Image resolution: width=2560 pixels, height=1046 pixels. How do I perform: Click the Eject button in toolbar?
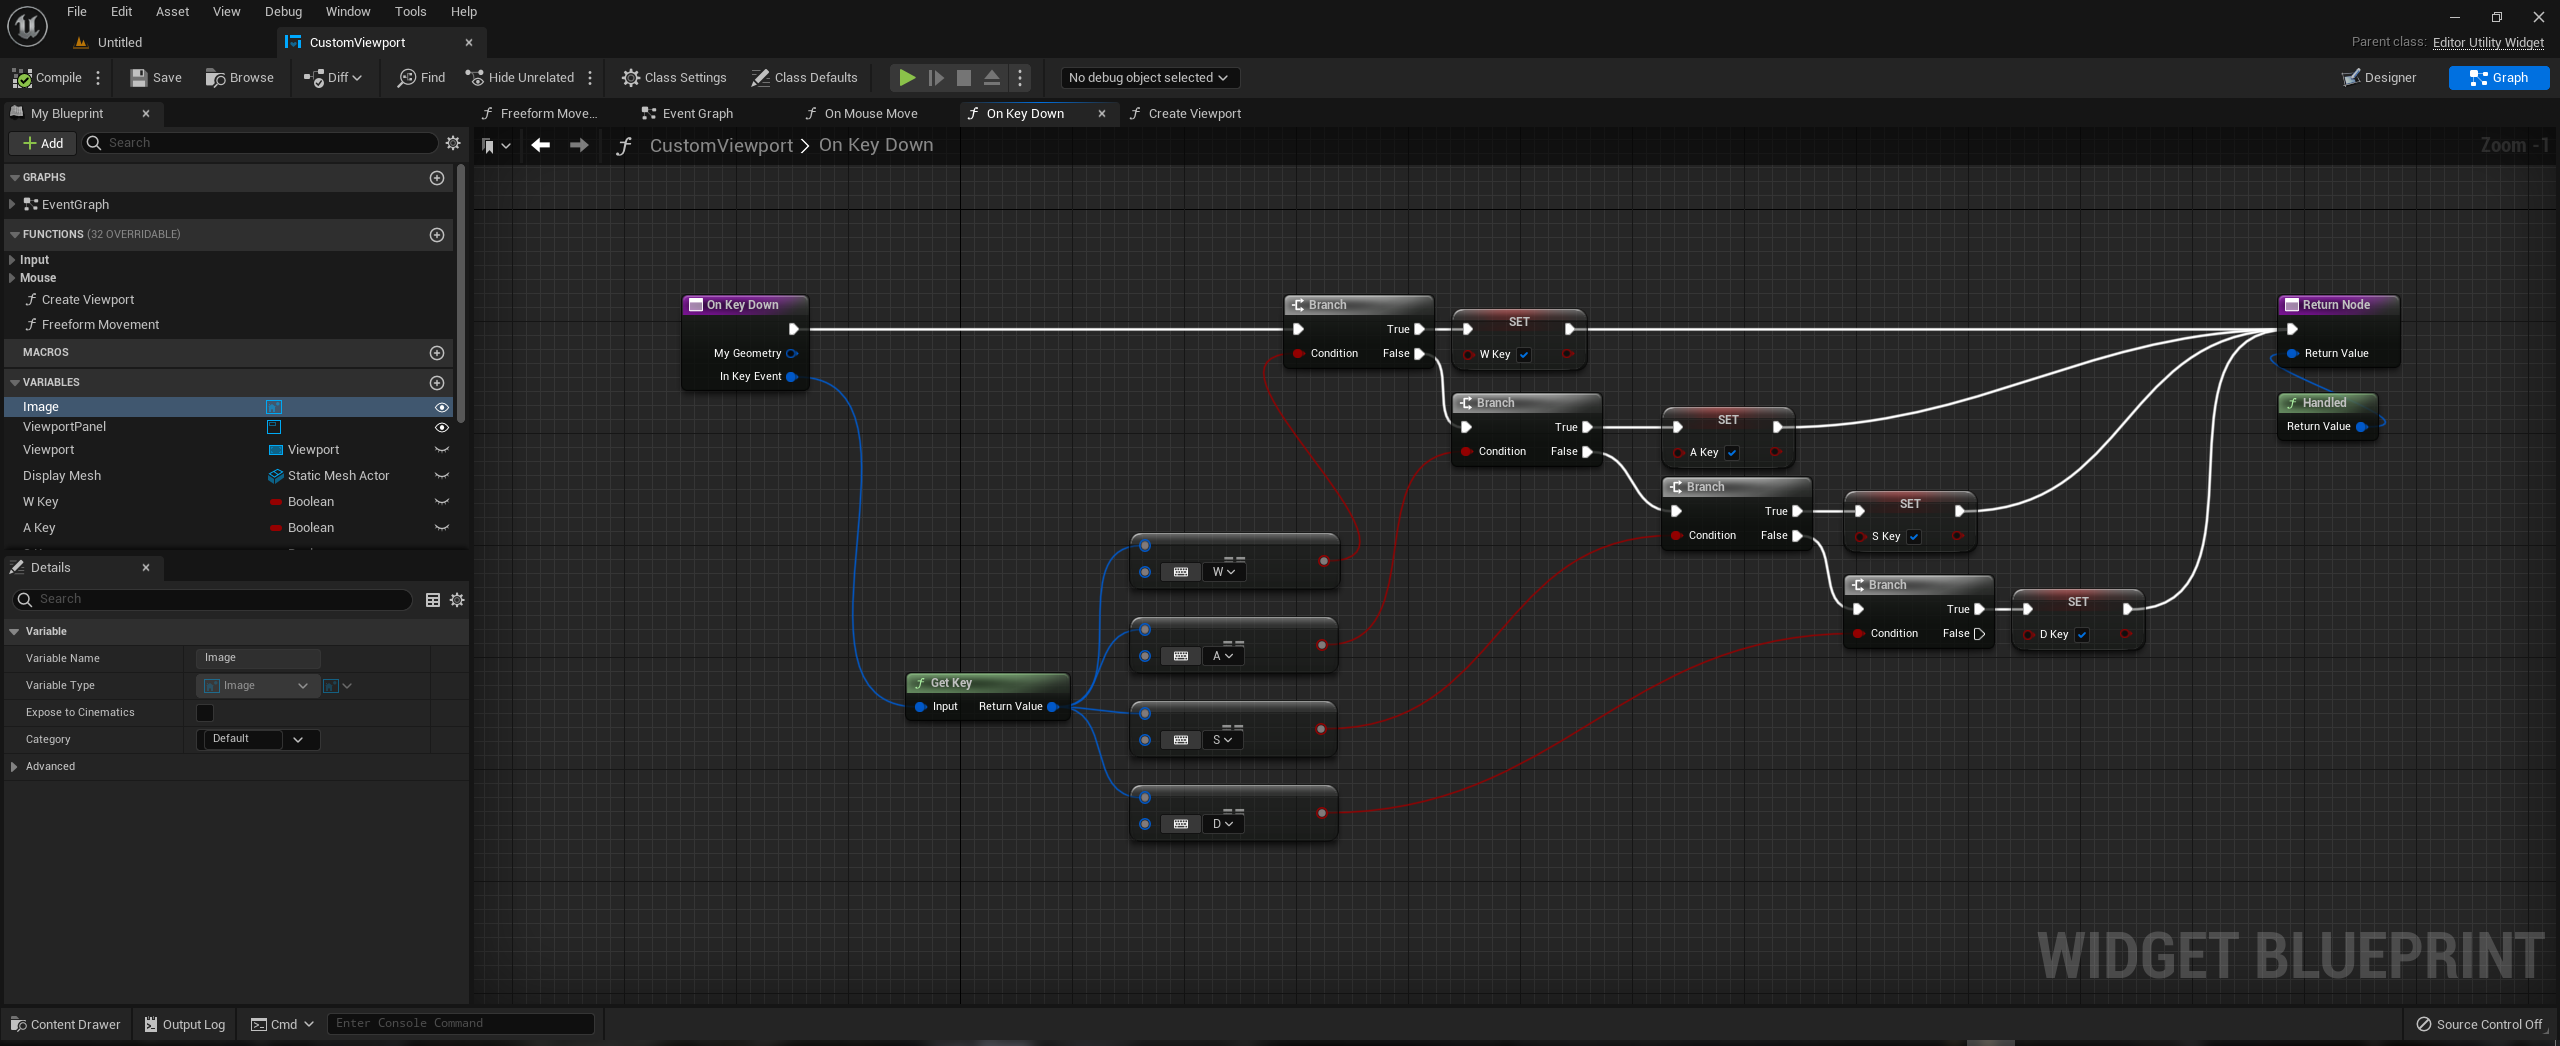coord(992,78)
